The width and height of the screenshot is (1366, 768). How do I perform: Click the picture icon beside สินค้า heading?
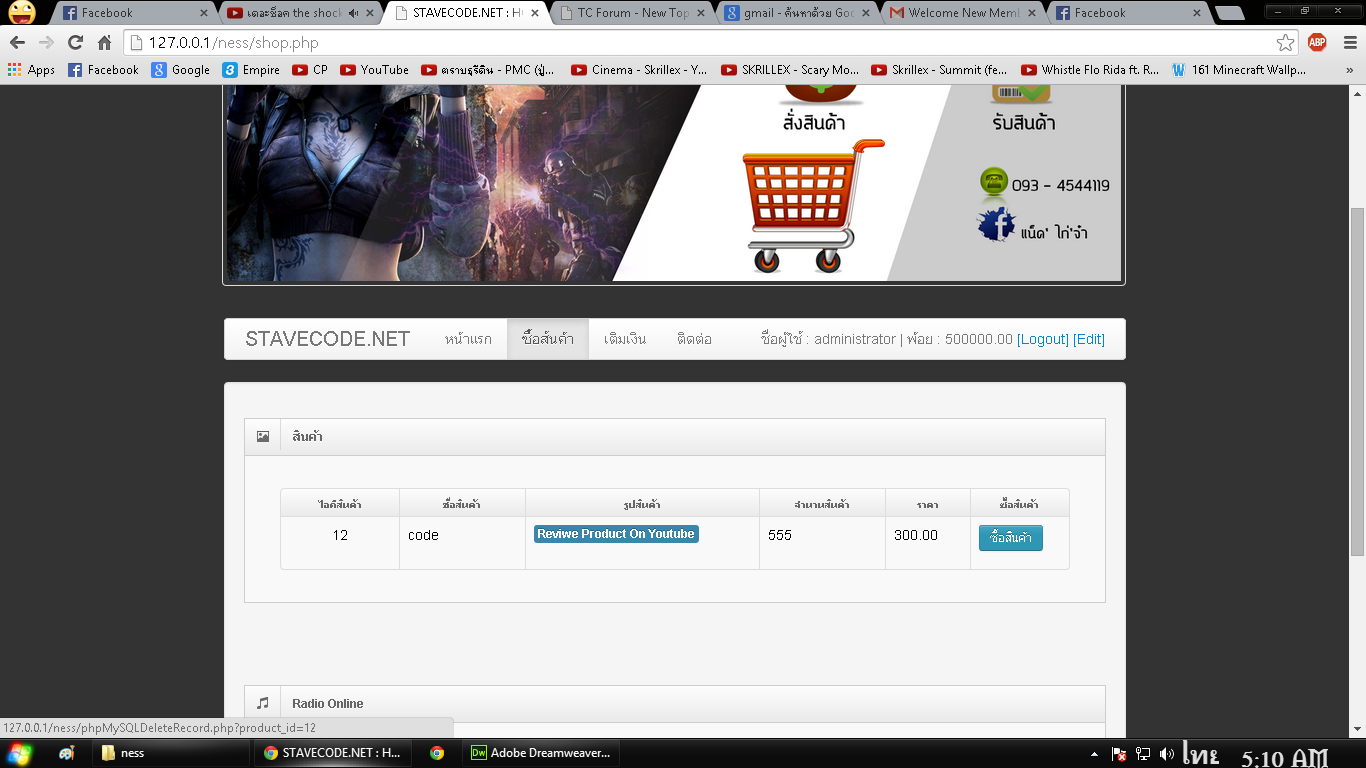coord(263,437)
